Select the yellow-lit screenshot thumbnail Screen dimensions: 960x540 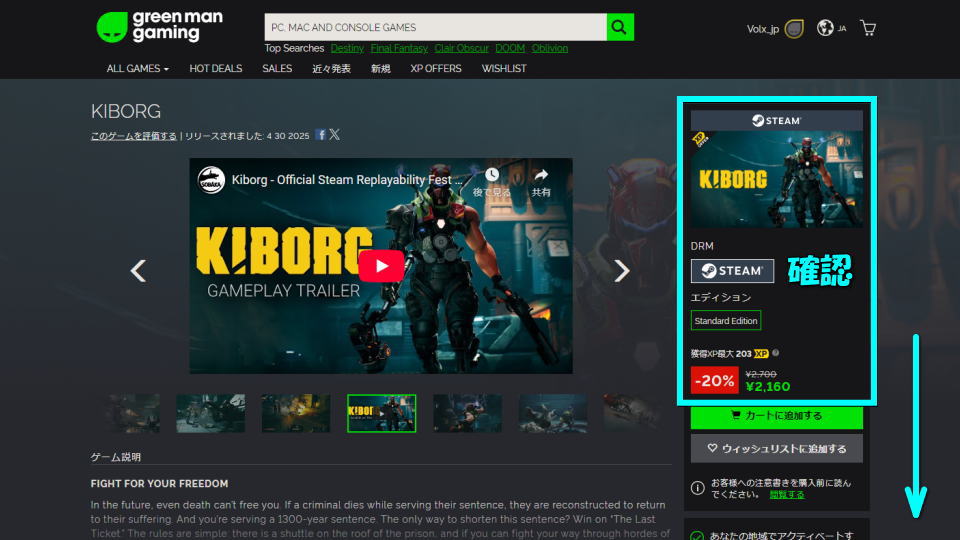point(296,413)
